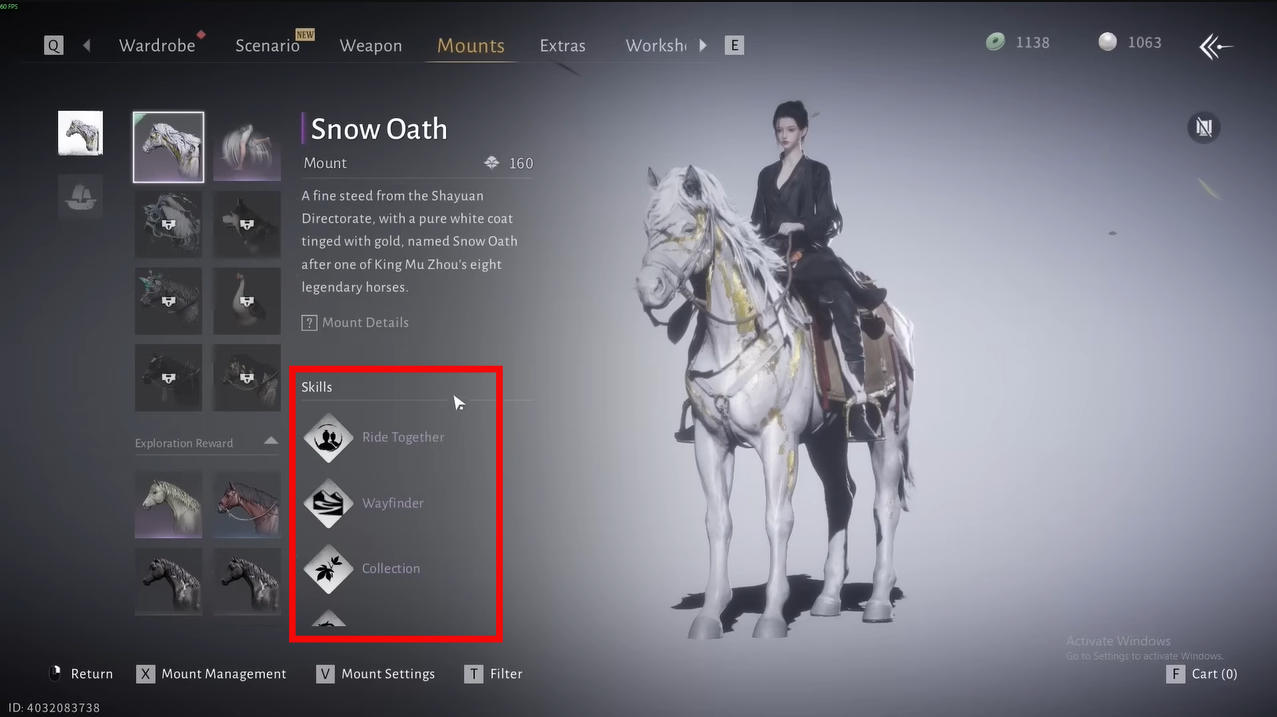Click the pearl currency icon
The image size is (1277, 717).
pos(1107,42)
